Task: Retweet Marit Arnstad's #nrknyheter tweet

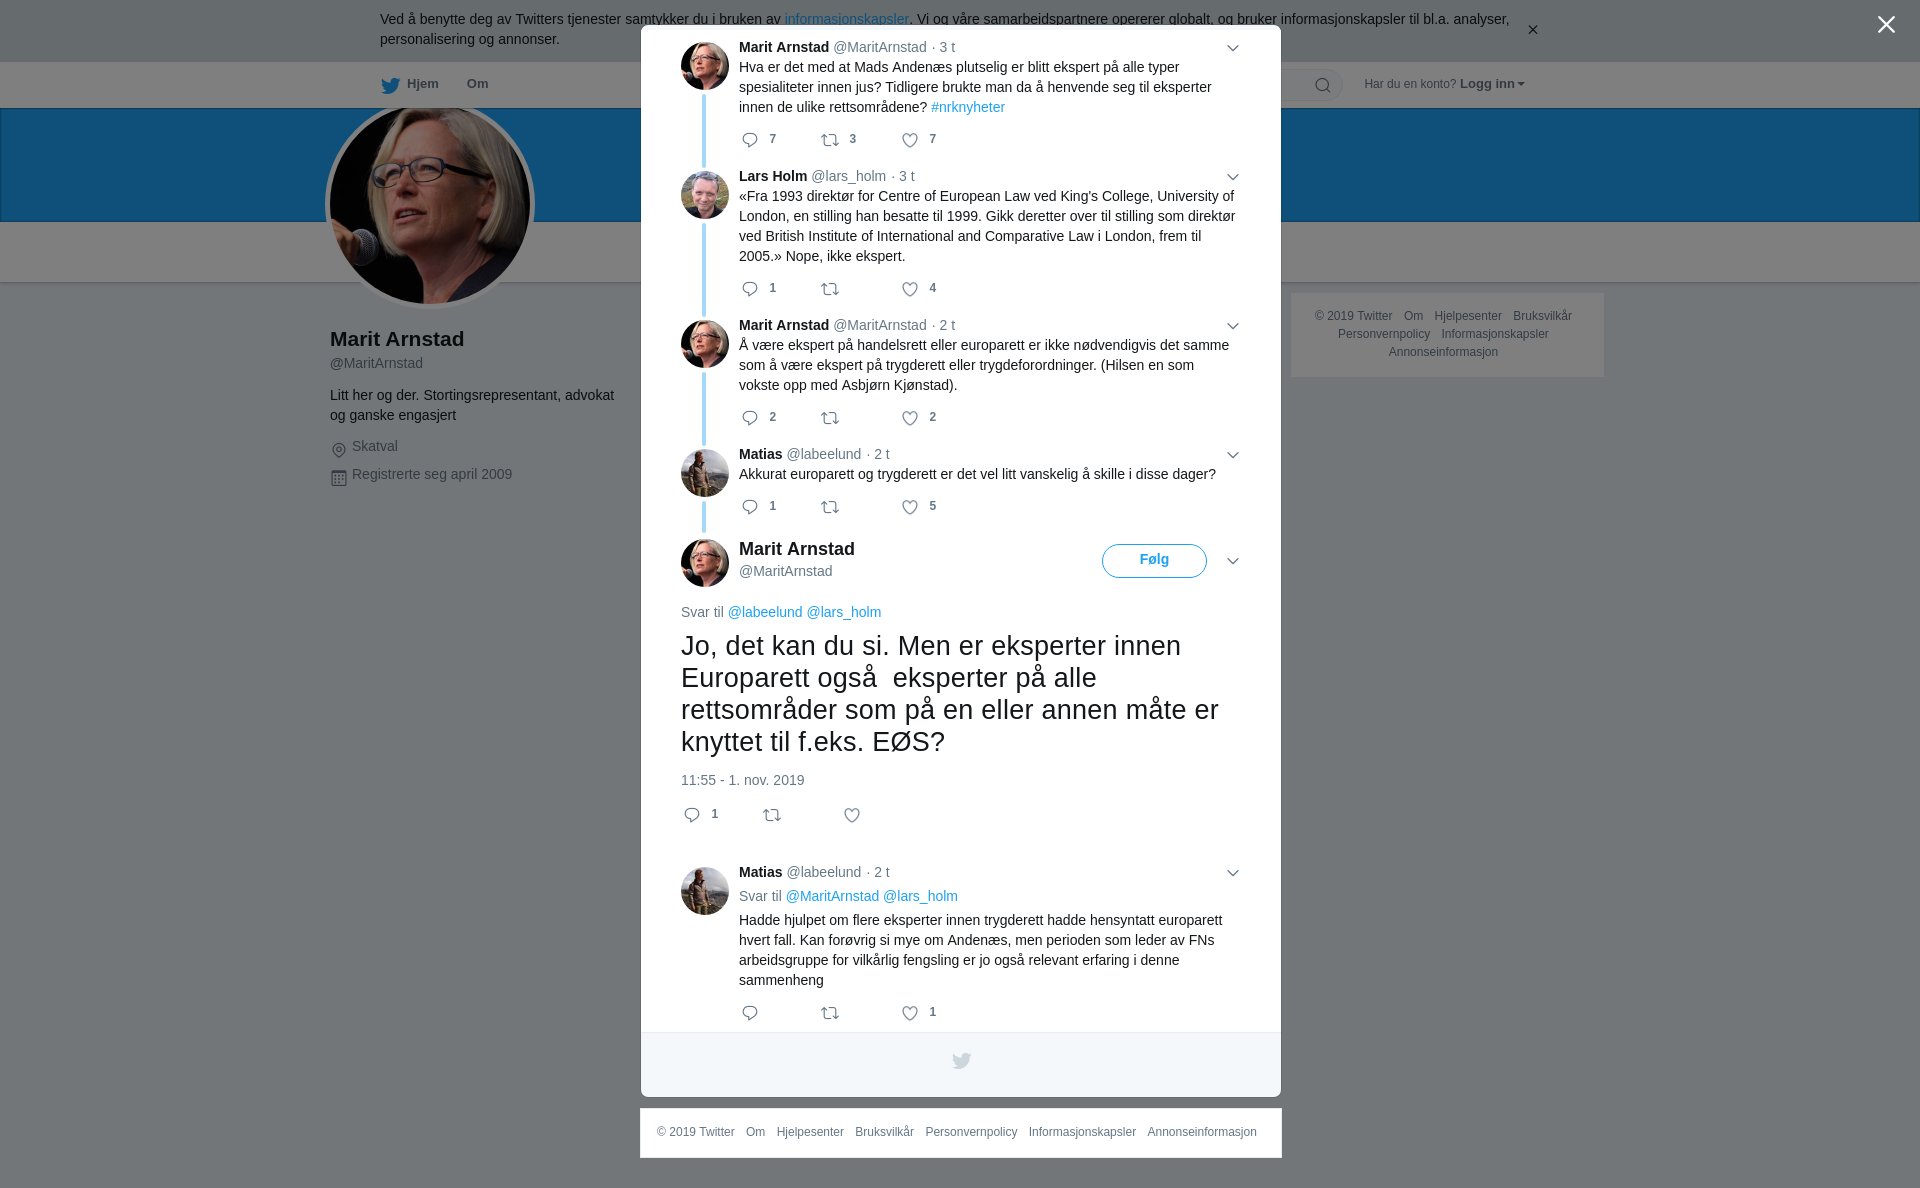Action: point(830,140)
